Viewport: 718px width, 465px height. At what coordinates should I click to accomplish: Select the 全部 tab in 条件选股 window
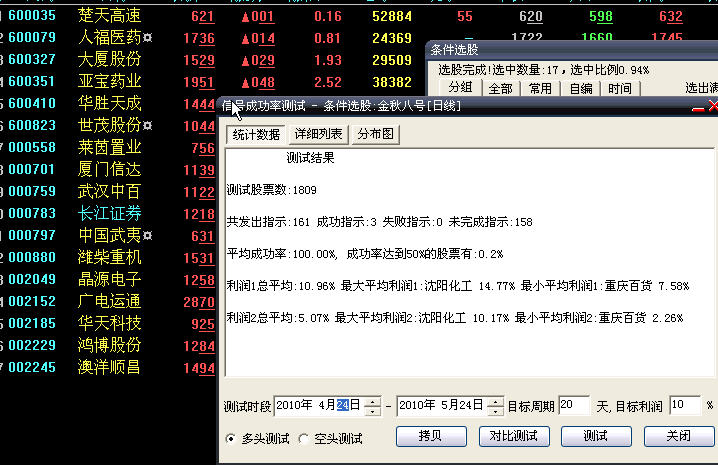pyautogui.click(x=500, y=88)
